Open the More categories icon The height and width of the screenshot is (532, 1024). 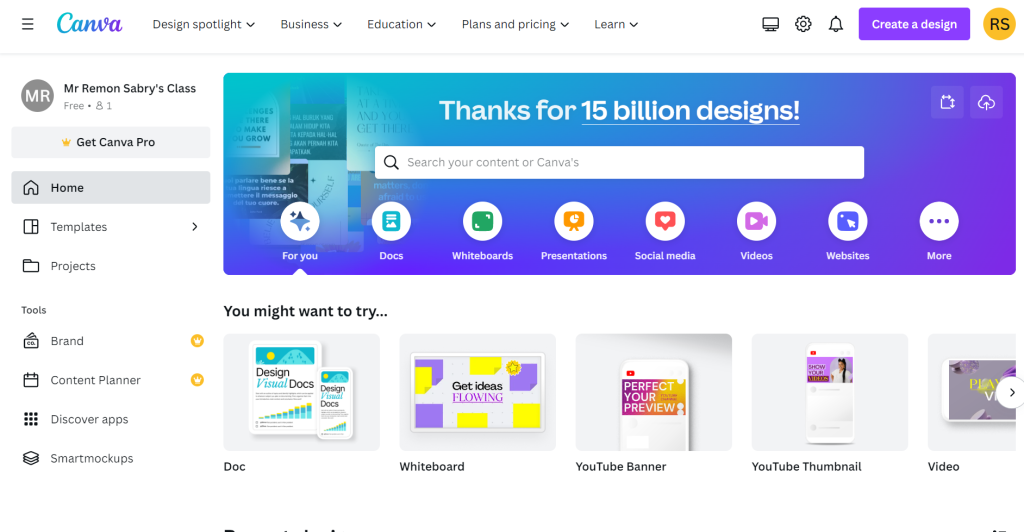pyautogui.click(x=939, y=221)
